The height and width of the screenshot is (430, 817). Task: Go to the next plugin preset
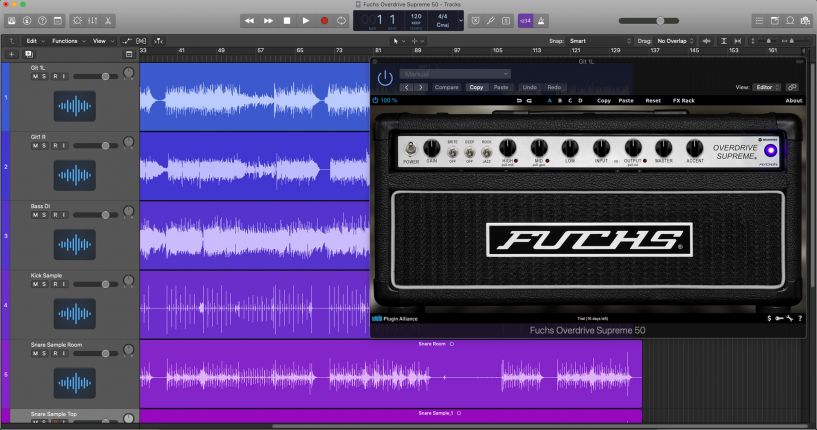click(421, 87)
